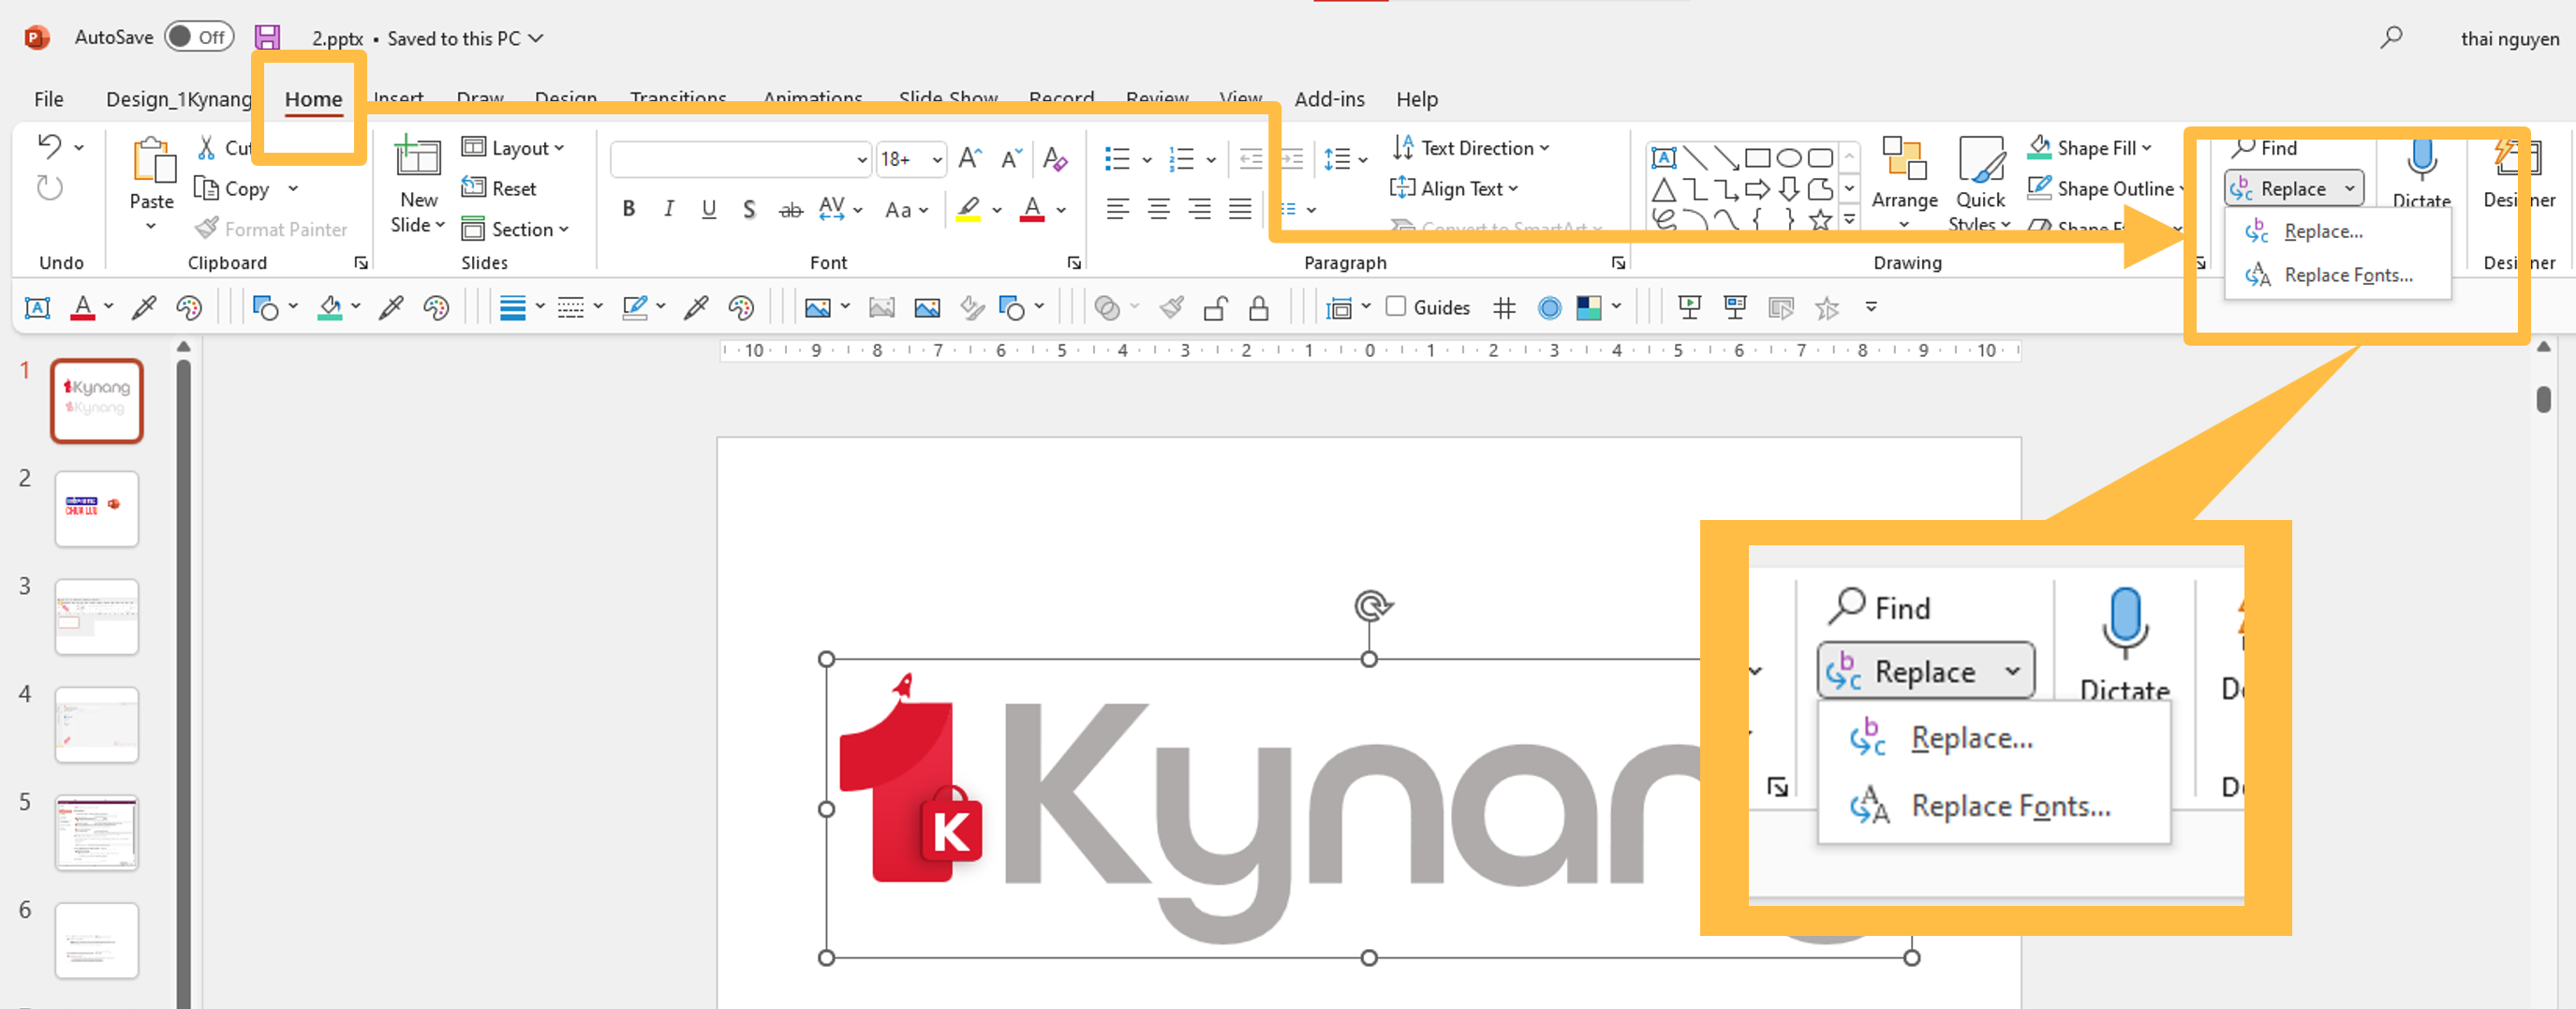Toggle Italic formatting
Viewport: 2576px width, 1009px height.
coord(668,209)
